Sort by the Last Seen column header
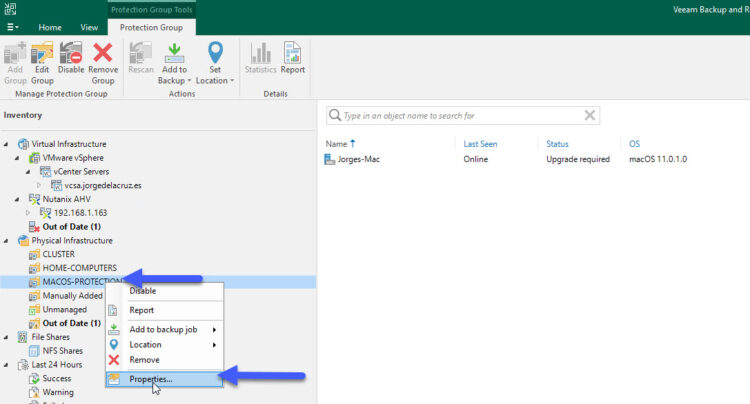This screenshot has height=404, width=750. 480,144
